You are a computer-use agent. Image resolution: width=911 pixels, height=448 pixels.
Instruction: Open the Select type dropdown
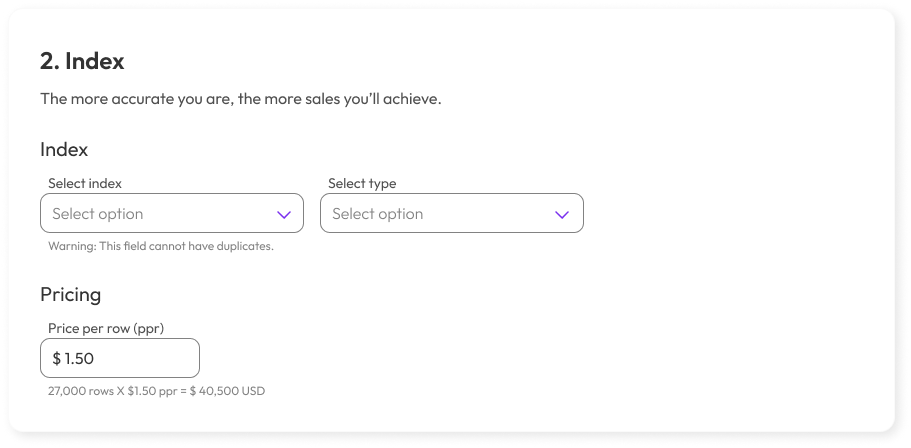[451, 214]
